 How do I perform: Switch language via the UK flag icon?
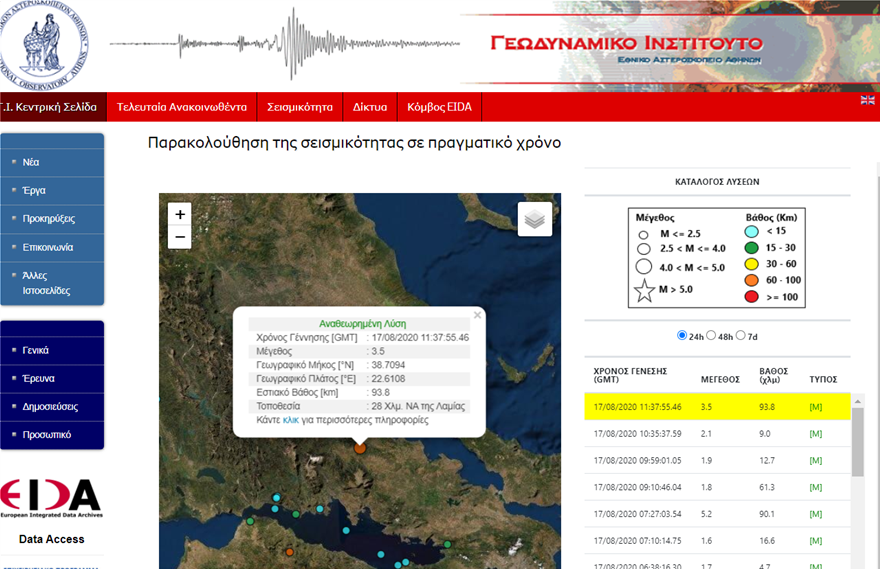click(867, 100)
